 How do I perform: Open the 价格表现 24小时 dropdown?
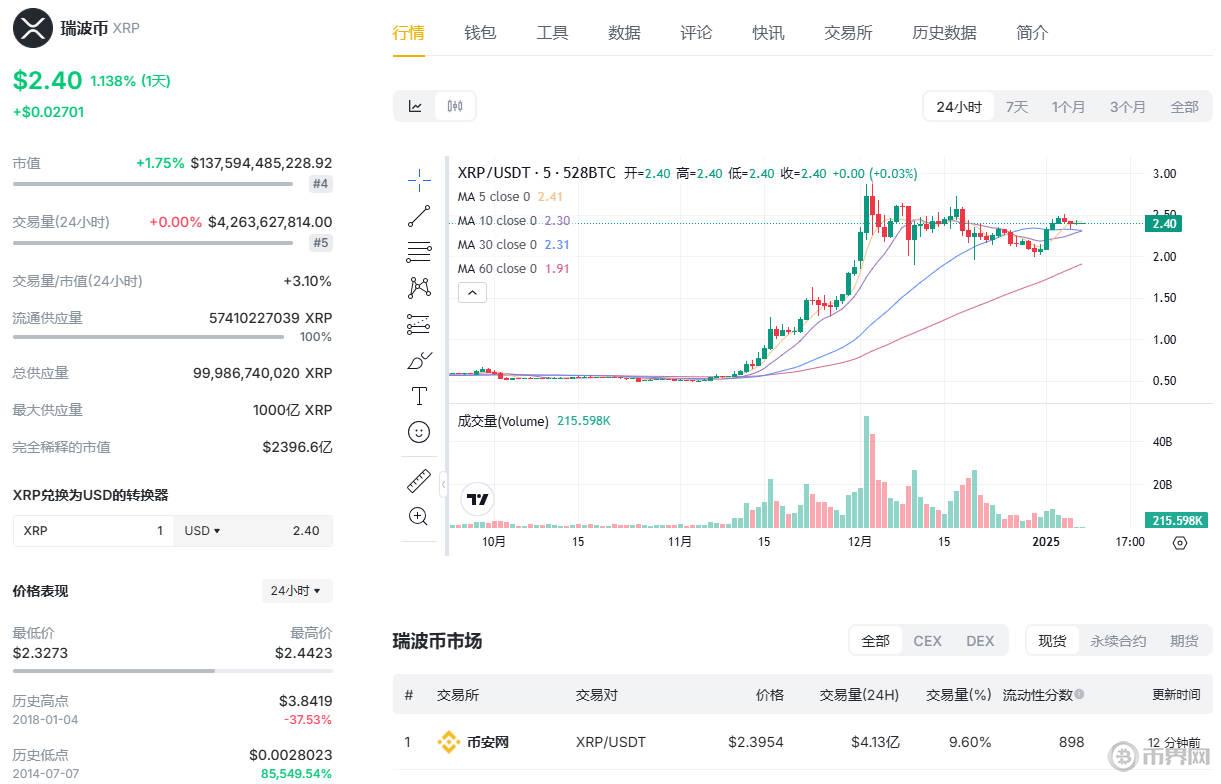(x=297, y=591)
